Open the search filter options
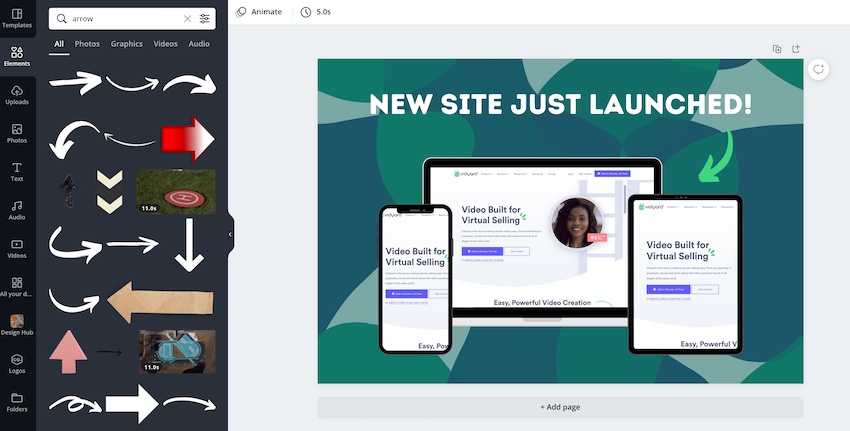850x431 pixels. coord(204,18)
